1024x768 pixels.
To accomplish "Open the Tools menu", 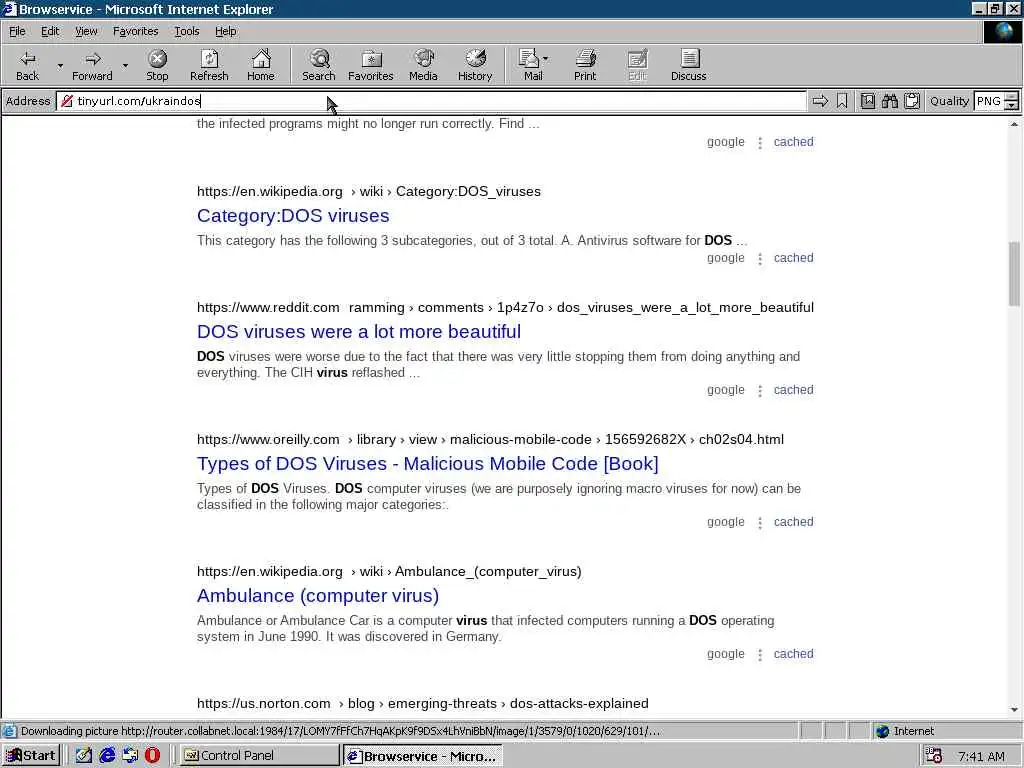I will [187, 31].
